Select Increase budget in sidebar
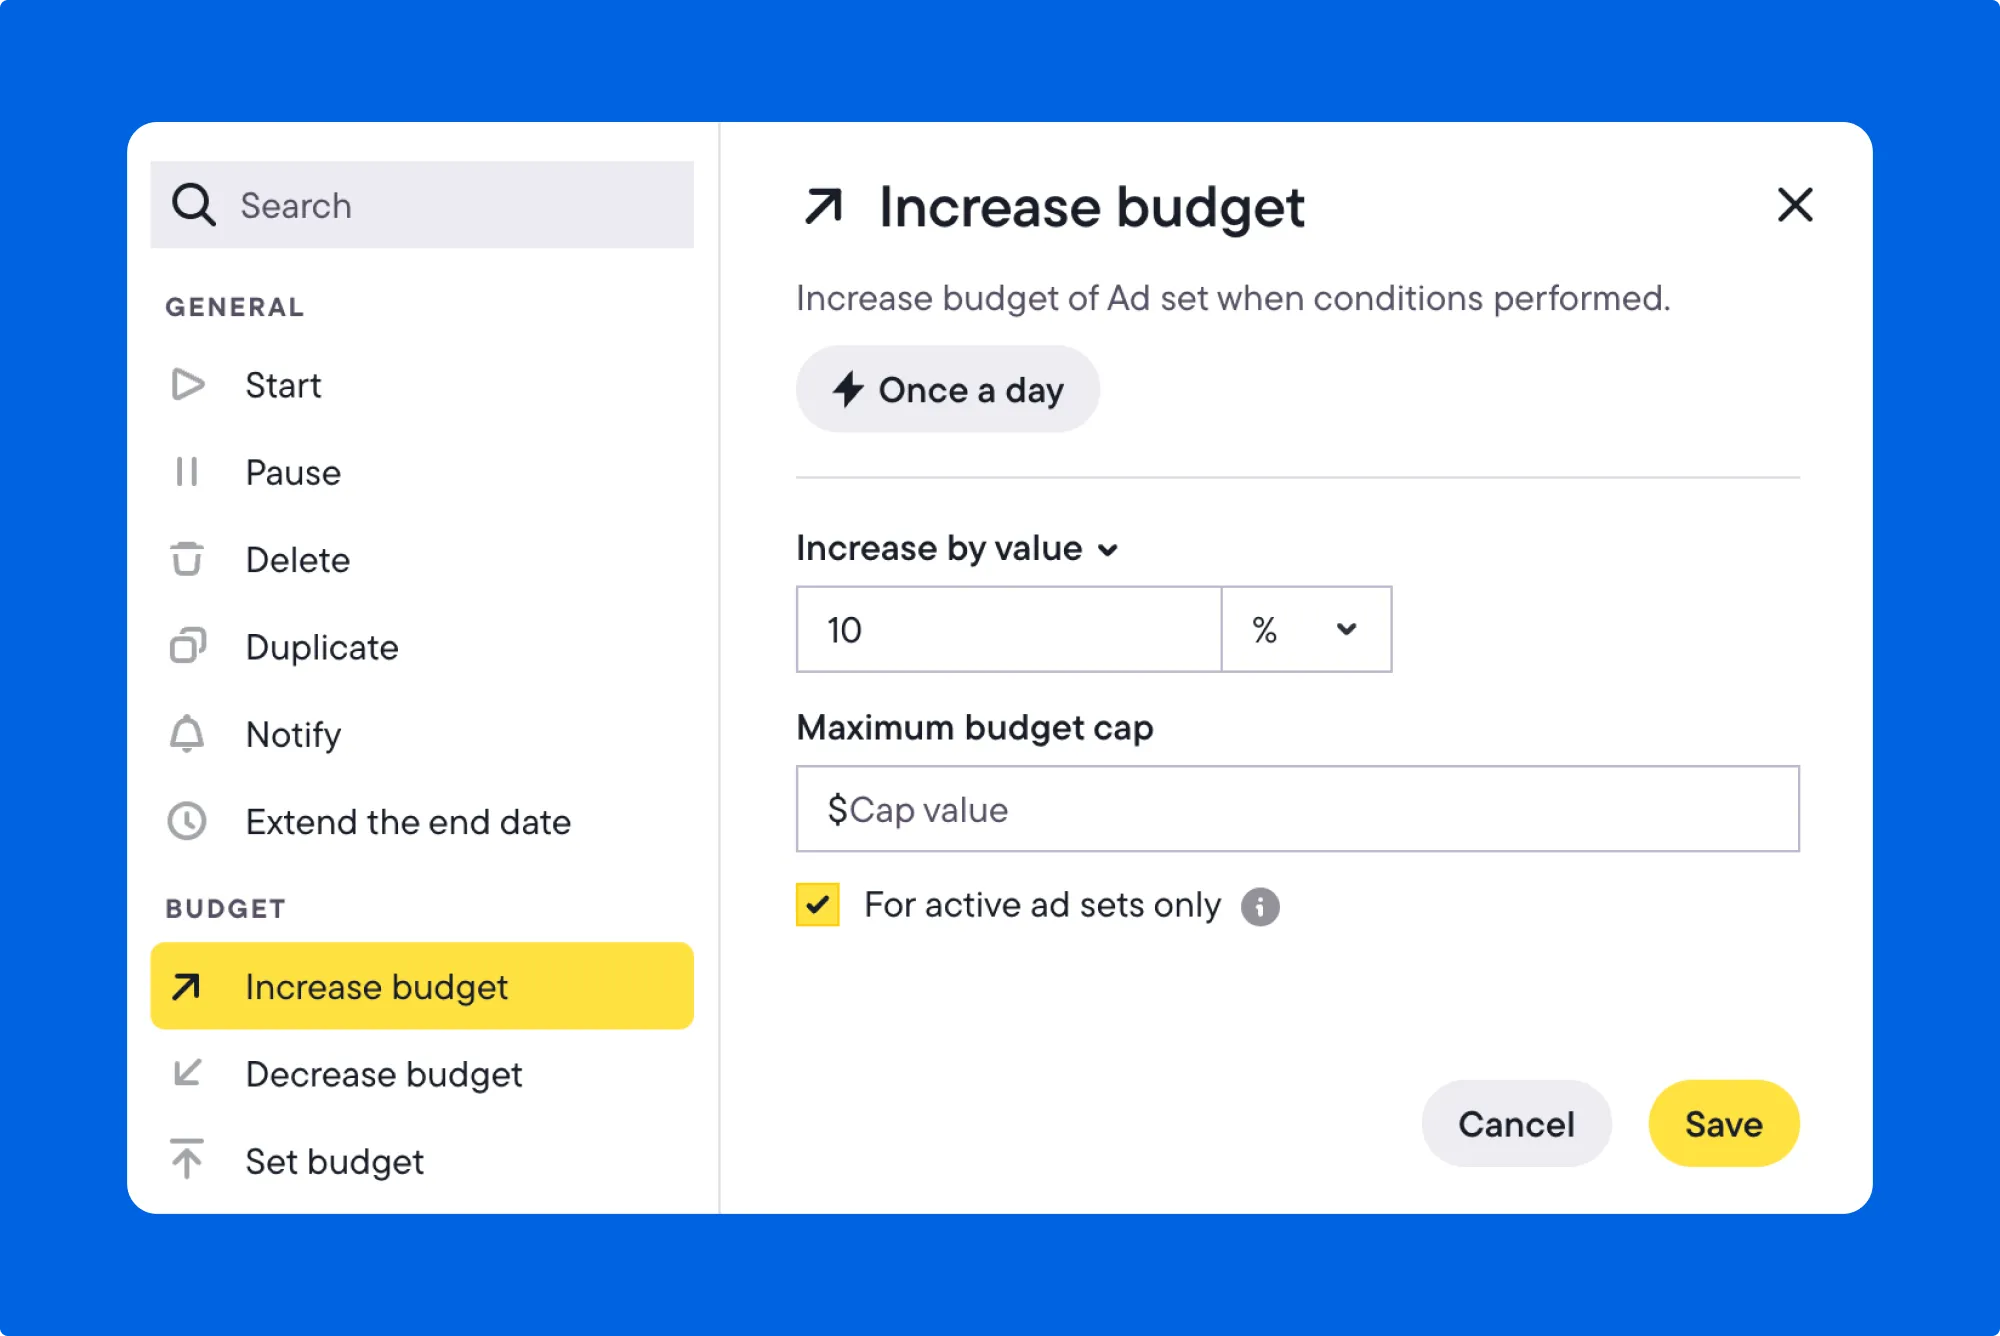Image resolution: width=2000 pixels, height=1336 pixels. [x=422, y=986]
